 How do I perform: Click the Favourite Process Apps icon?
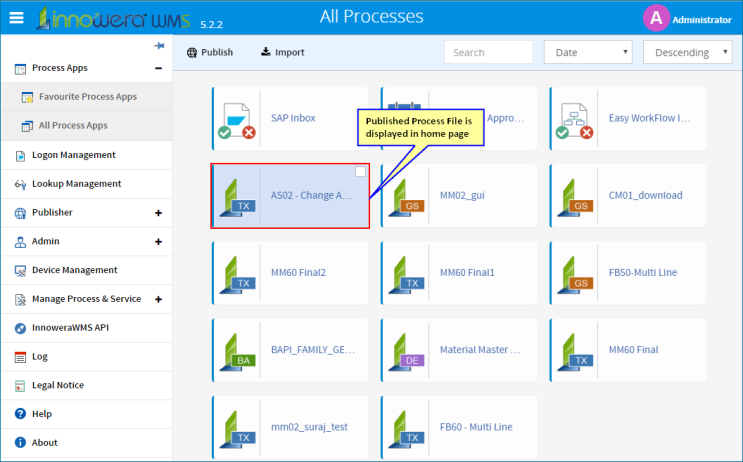(27, 97)
